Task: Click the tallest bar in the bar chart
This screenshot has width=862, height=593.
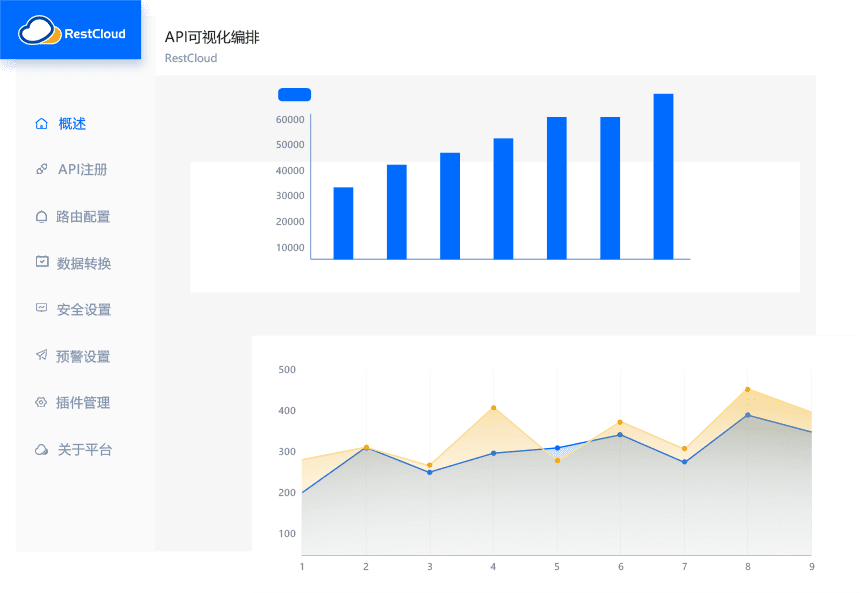Action: (x=663, y=176)
